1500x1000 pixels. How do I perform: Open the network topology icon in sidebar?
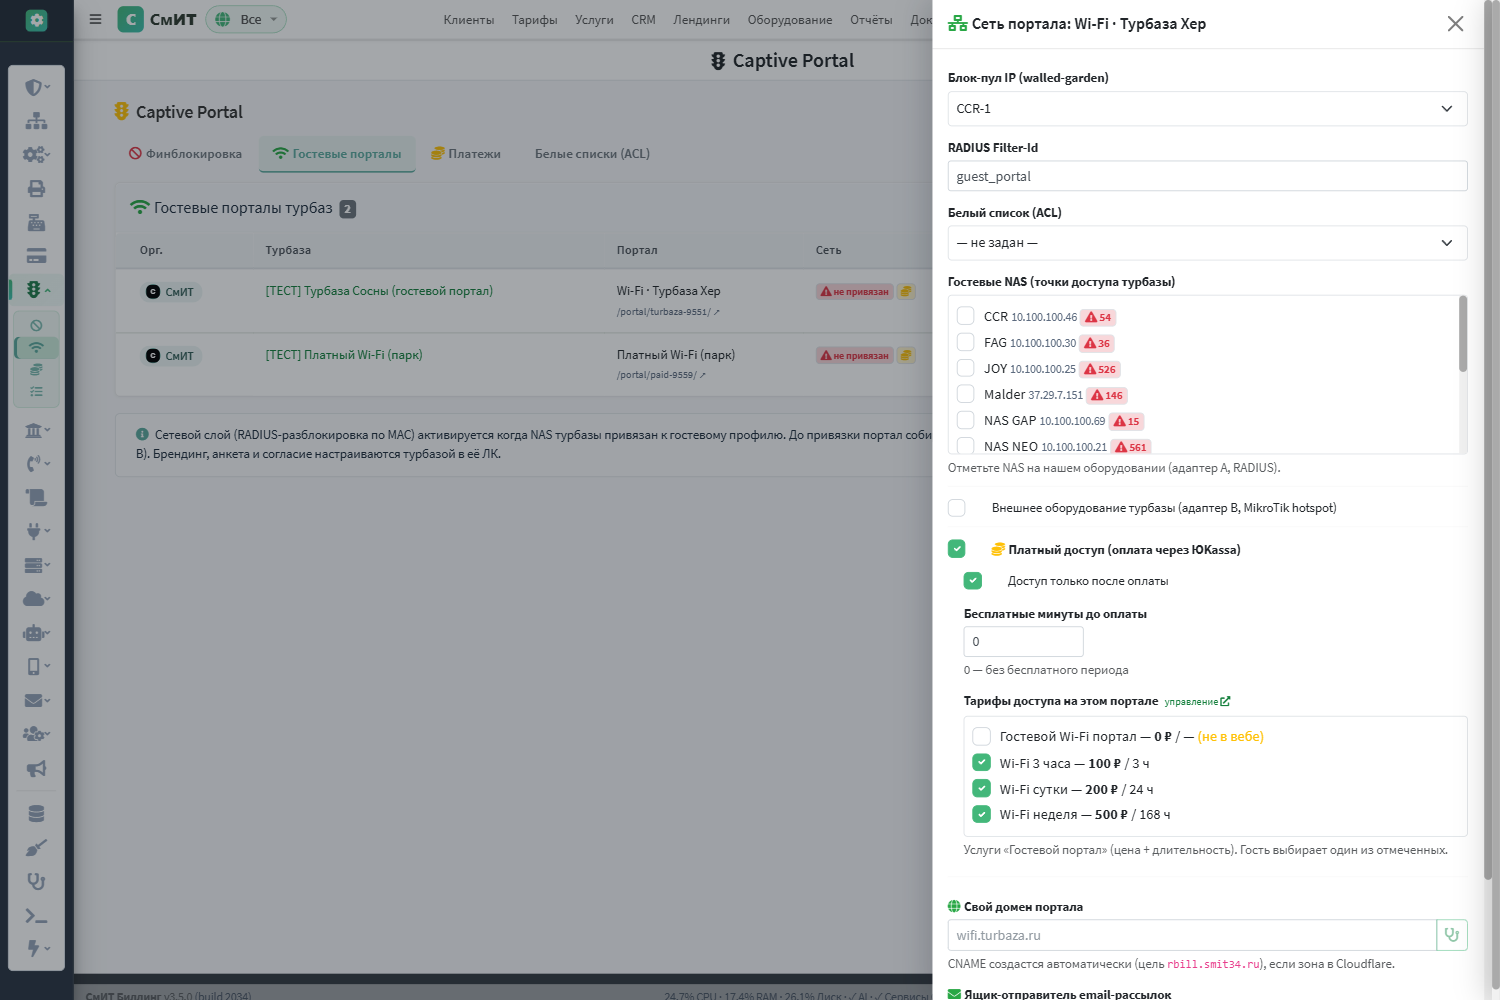pos(36,121)
